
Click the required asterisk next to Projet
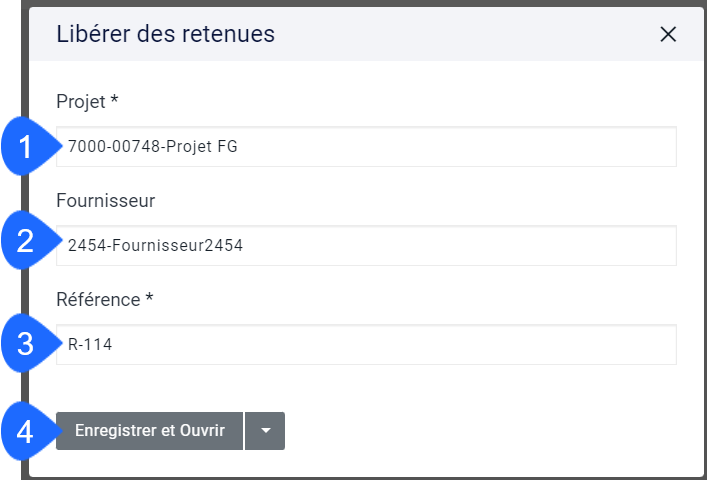[x=115, y=99]
